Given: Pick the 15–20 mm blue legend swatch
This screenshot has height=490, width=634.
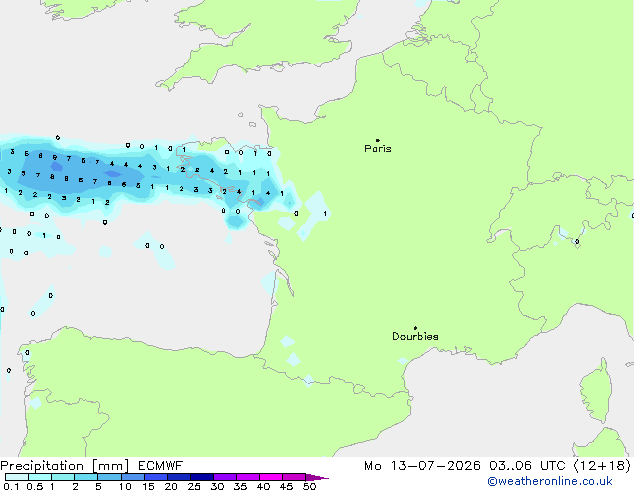Looking at the screenshot, I should [156, 477].
